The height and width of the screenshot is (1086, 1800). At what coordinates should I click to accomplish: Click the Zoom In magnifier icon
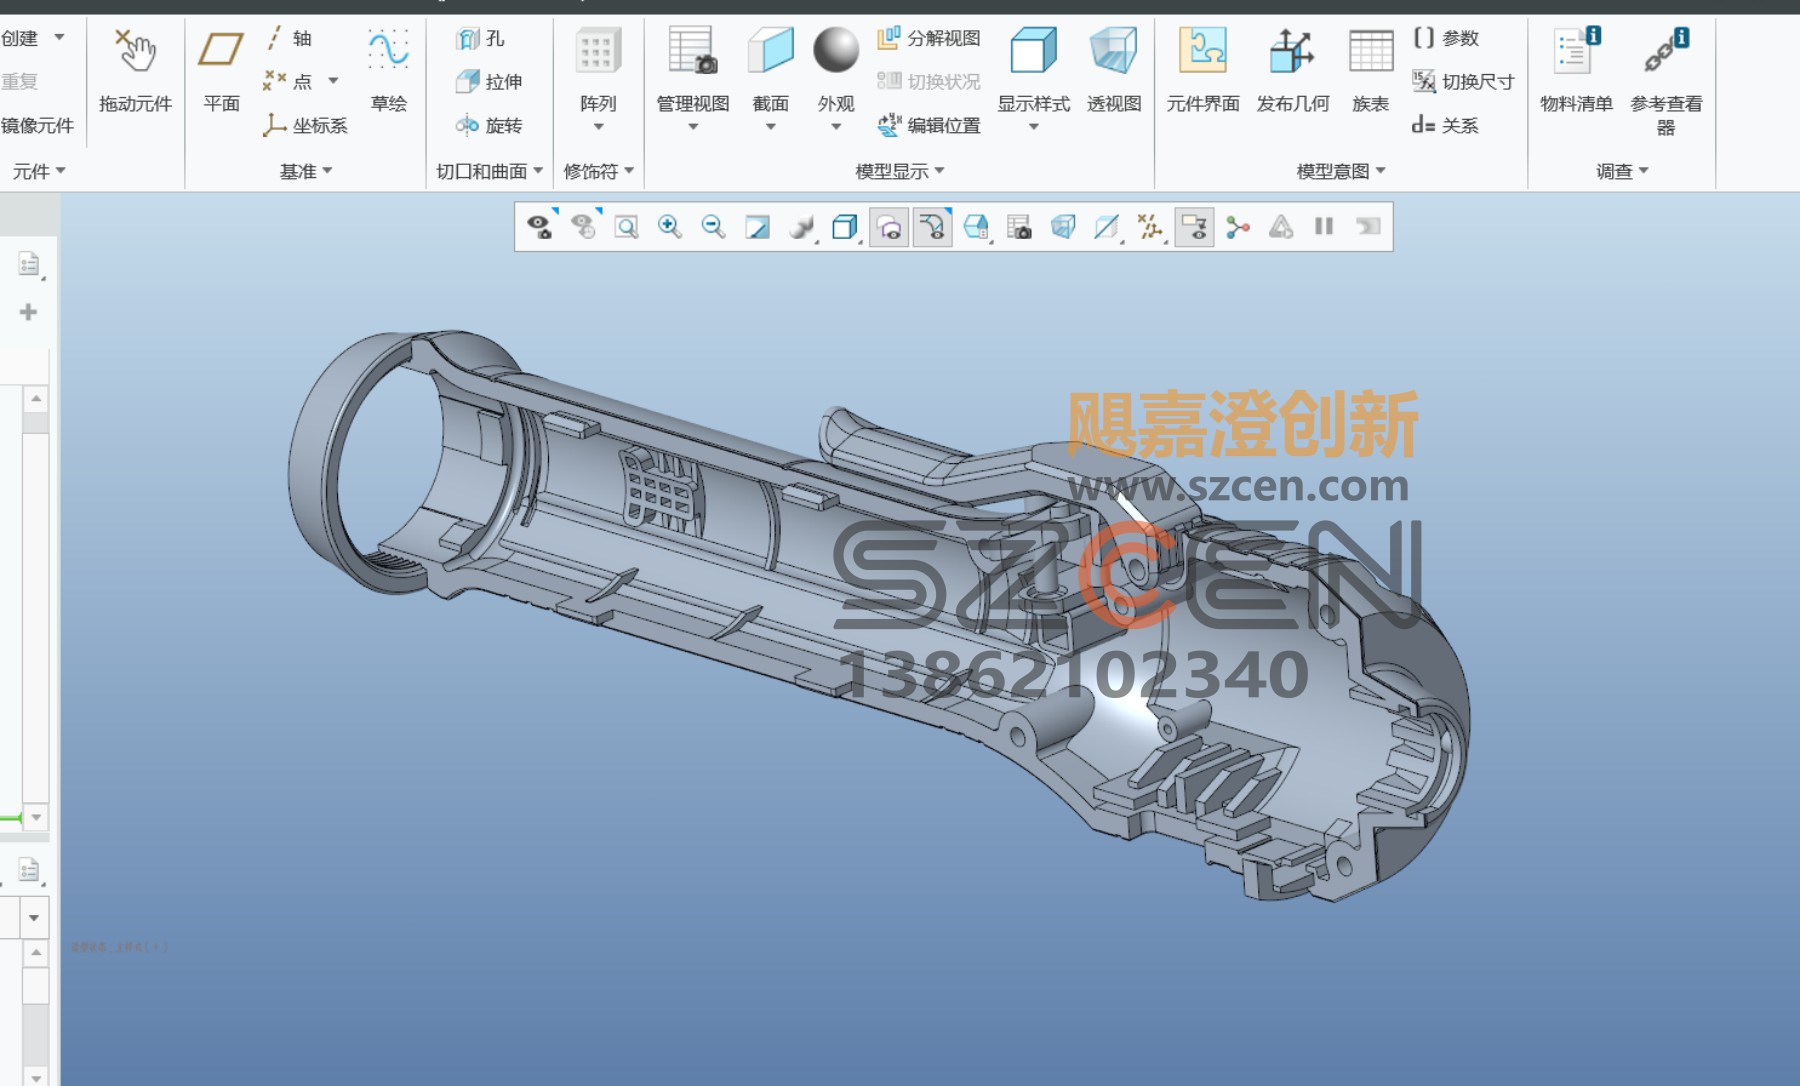pos(670,227)
